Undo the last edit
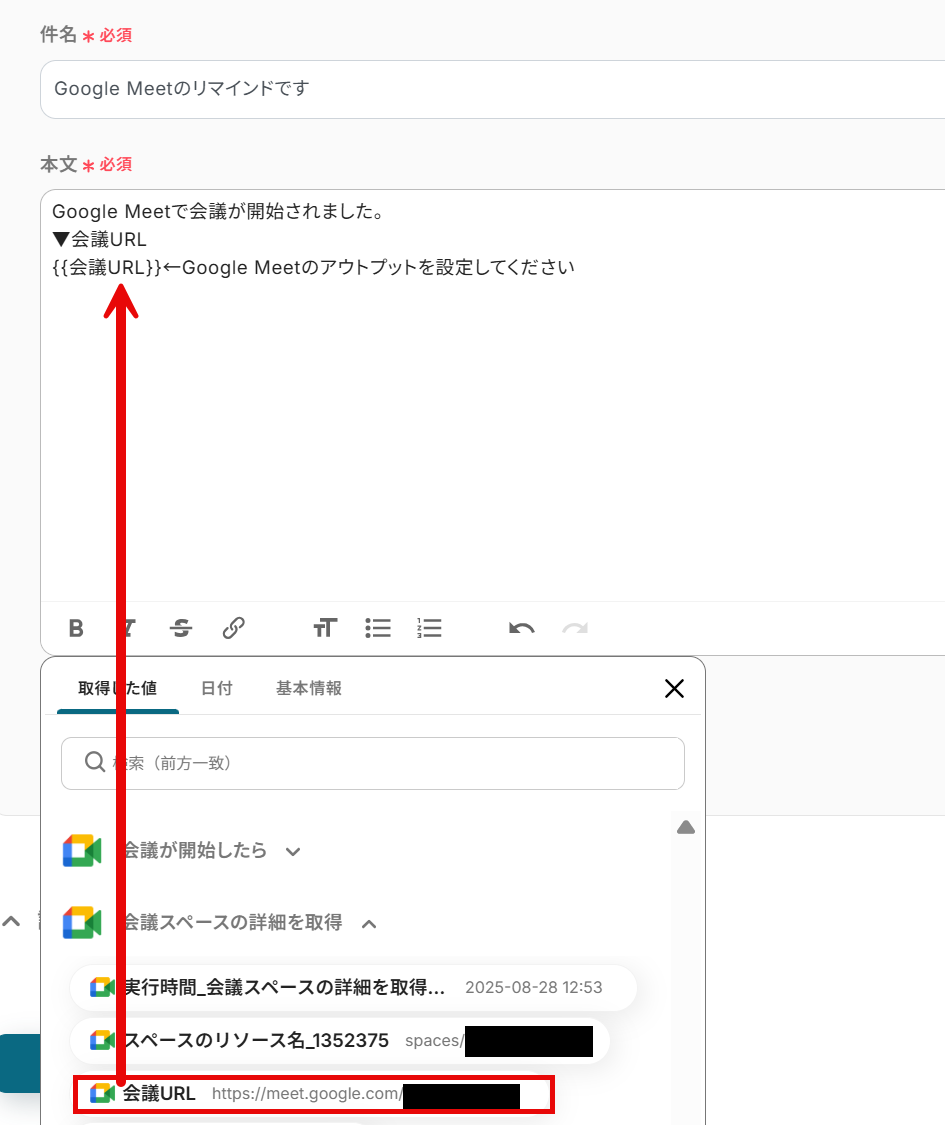This screenshot has width=945, height=1125. tap(522, 629)
